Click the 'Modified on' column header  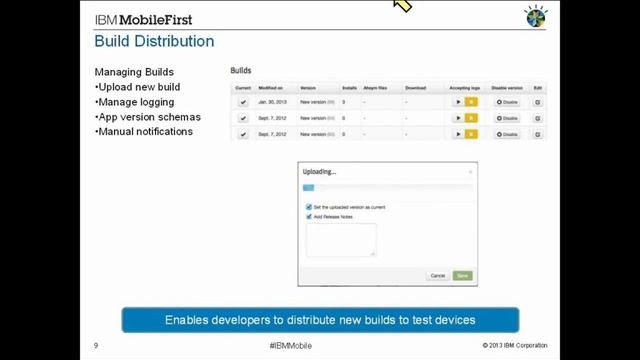(x=270, y=88)
